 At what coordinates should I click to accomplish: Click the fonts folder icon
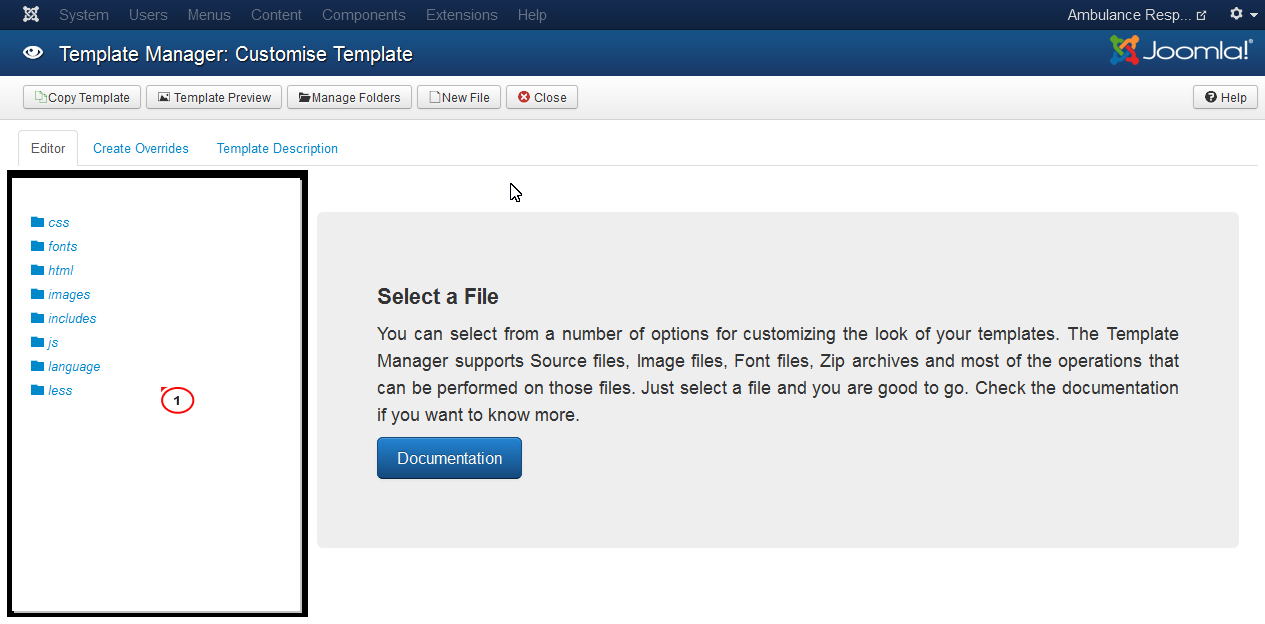[38, 246]
